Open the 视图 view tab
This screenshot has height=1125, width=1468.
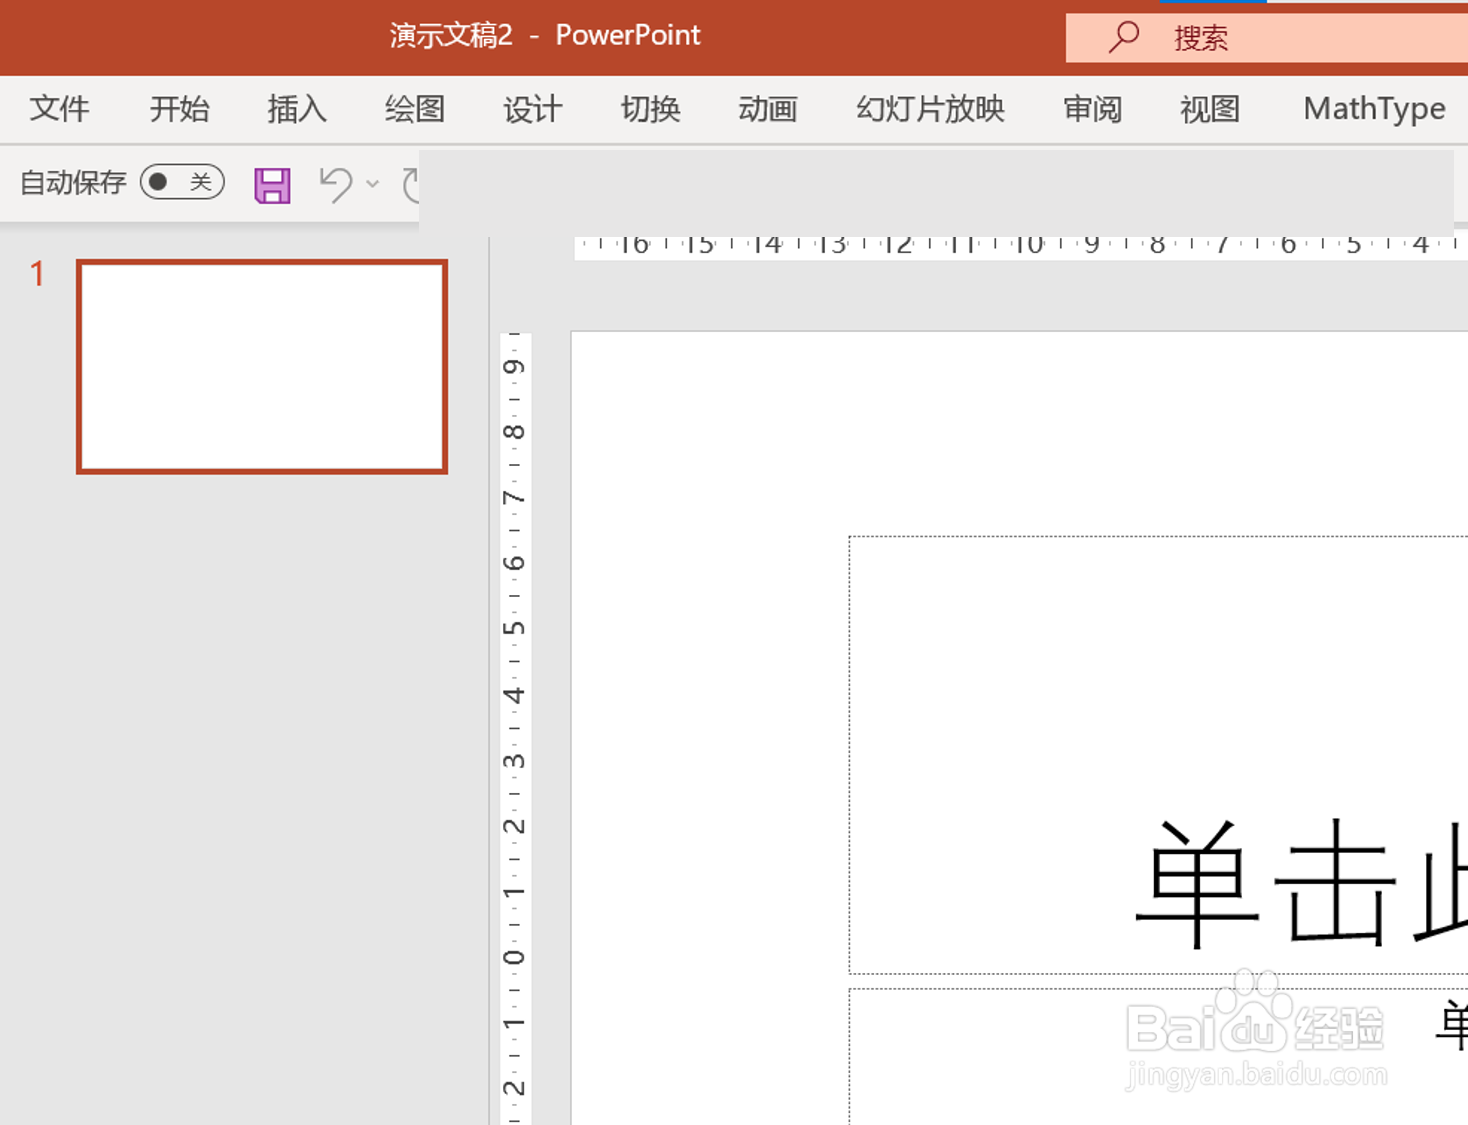[x=1210, y=108]
